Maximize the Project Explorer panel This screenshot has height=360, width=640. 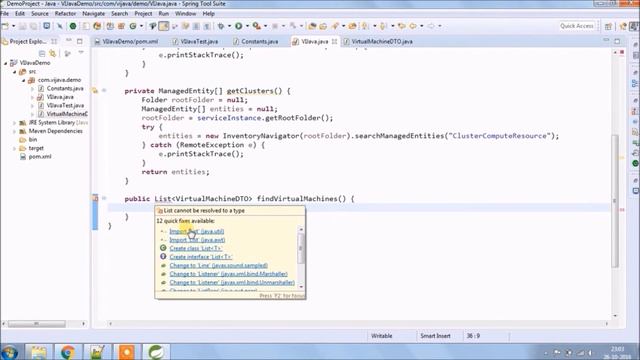coord(80,41)
